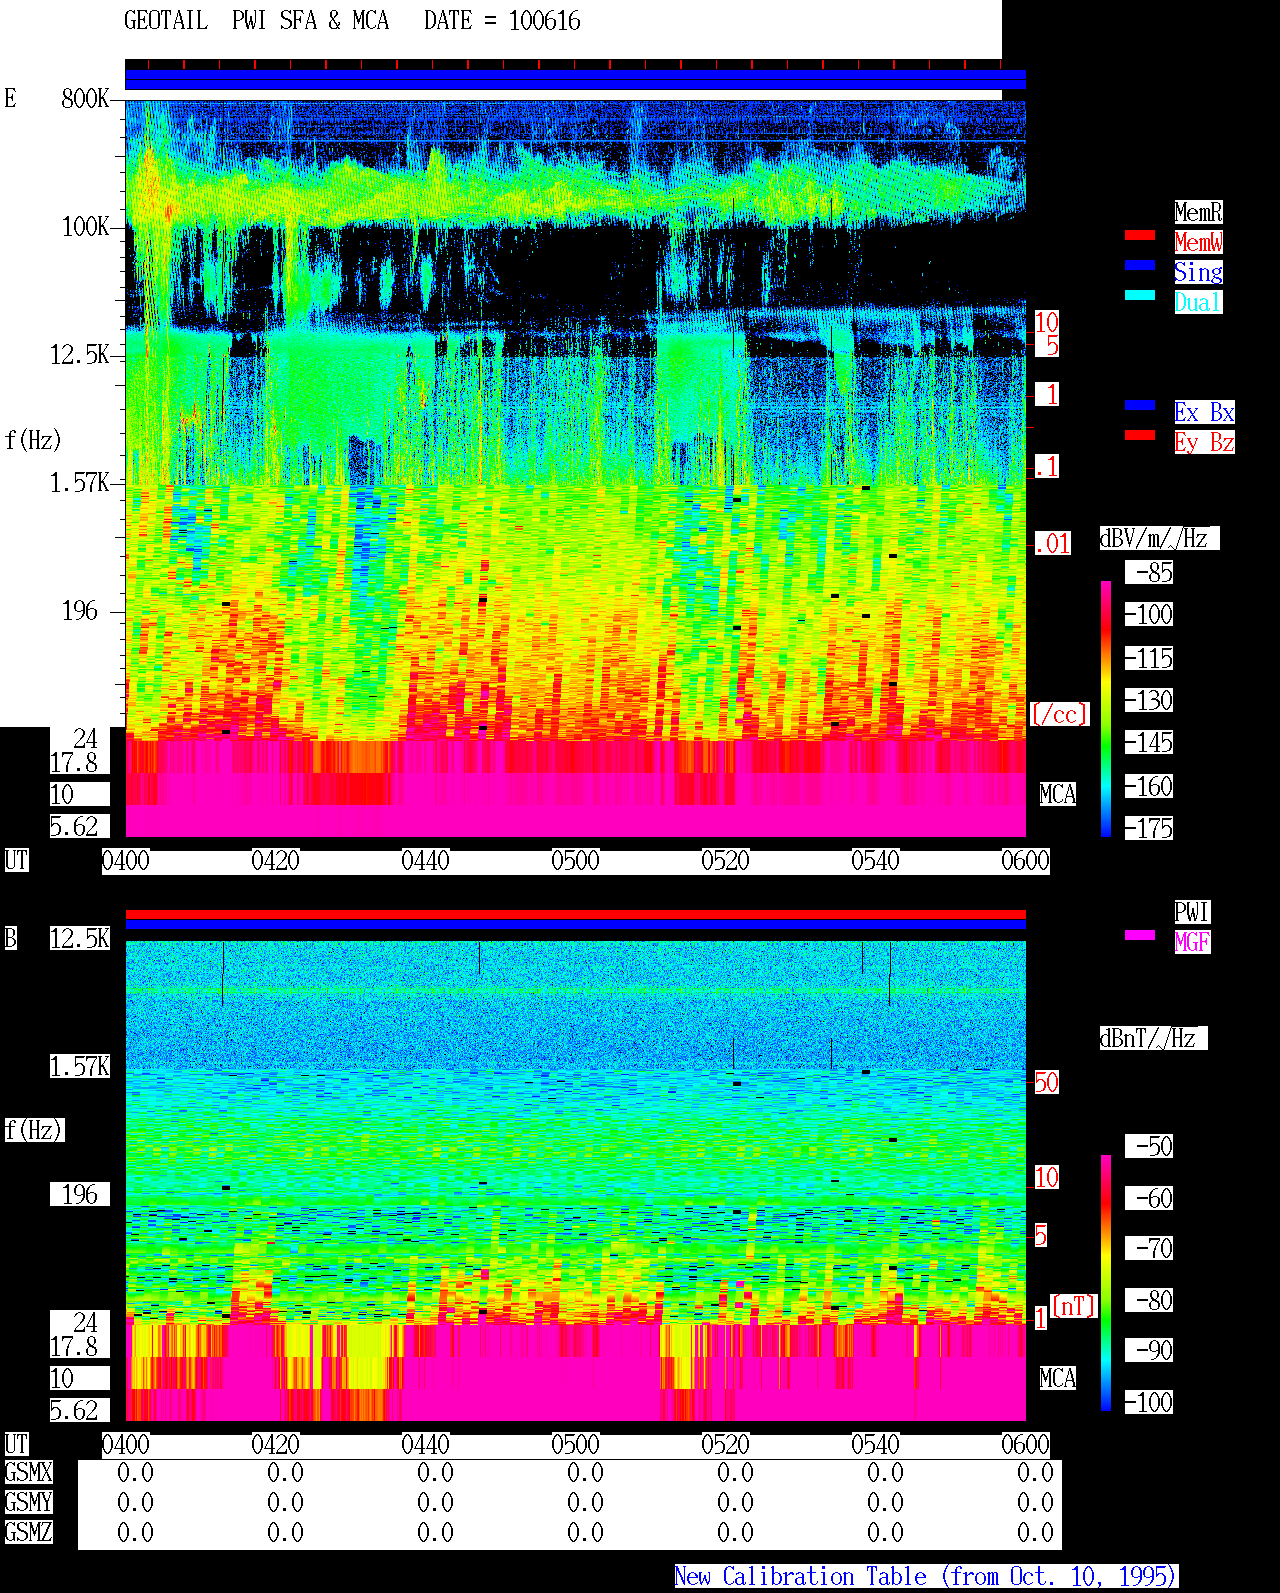Click the E spectrogram at 12.5K near 0500
1280x1593 pixels.
point(575,355)
